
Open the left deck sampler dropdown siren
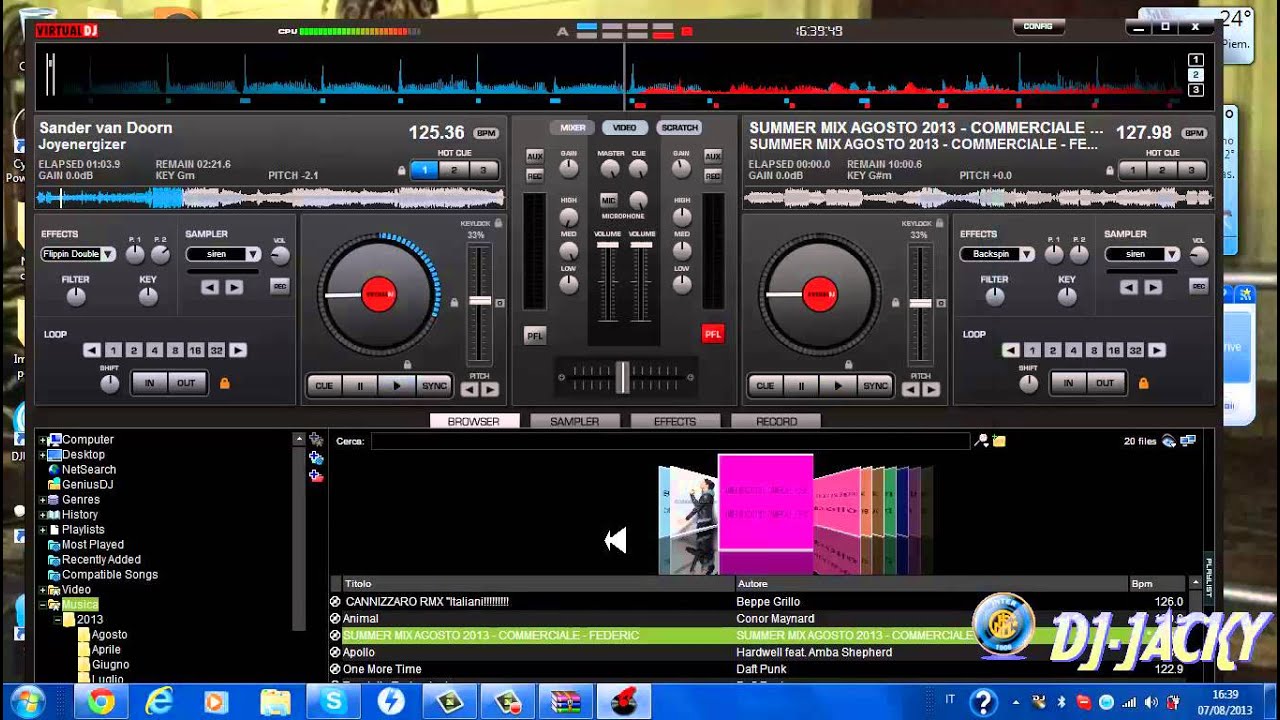(x=223, y=254)
